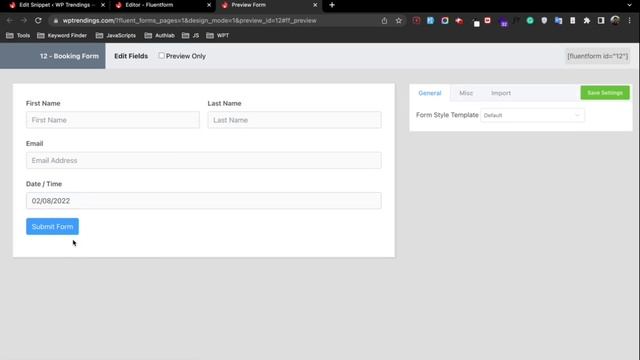Screen dimensions: 640x360
Task: Click the First Name input field
Action: [x=113, y=120]
